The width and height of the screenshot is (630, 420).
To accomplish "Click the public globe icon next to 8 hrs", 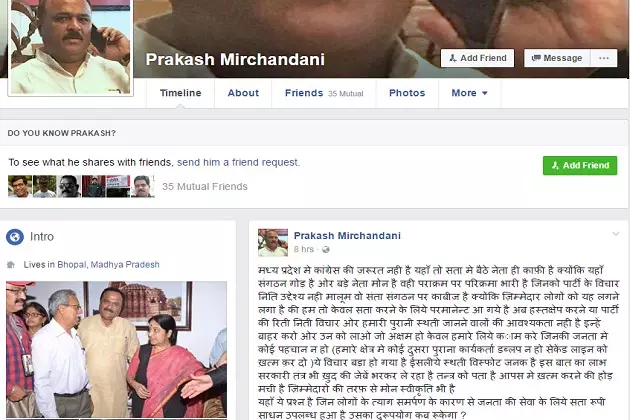I will click(x=326, y=250).
